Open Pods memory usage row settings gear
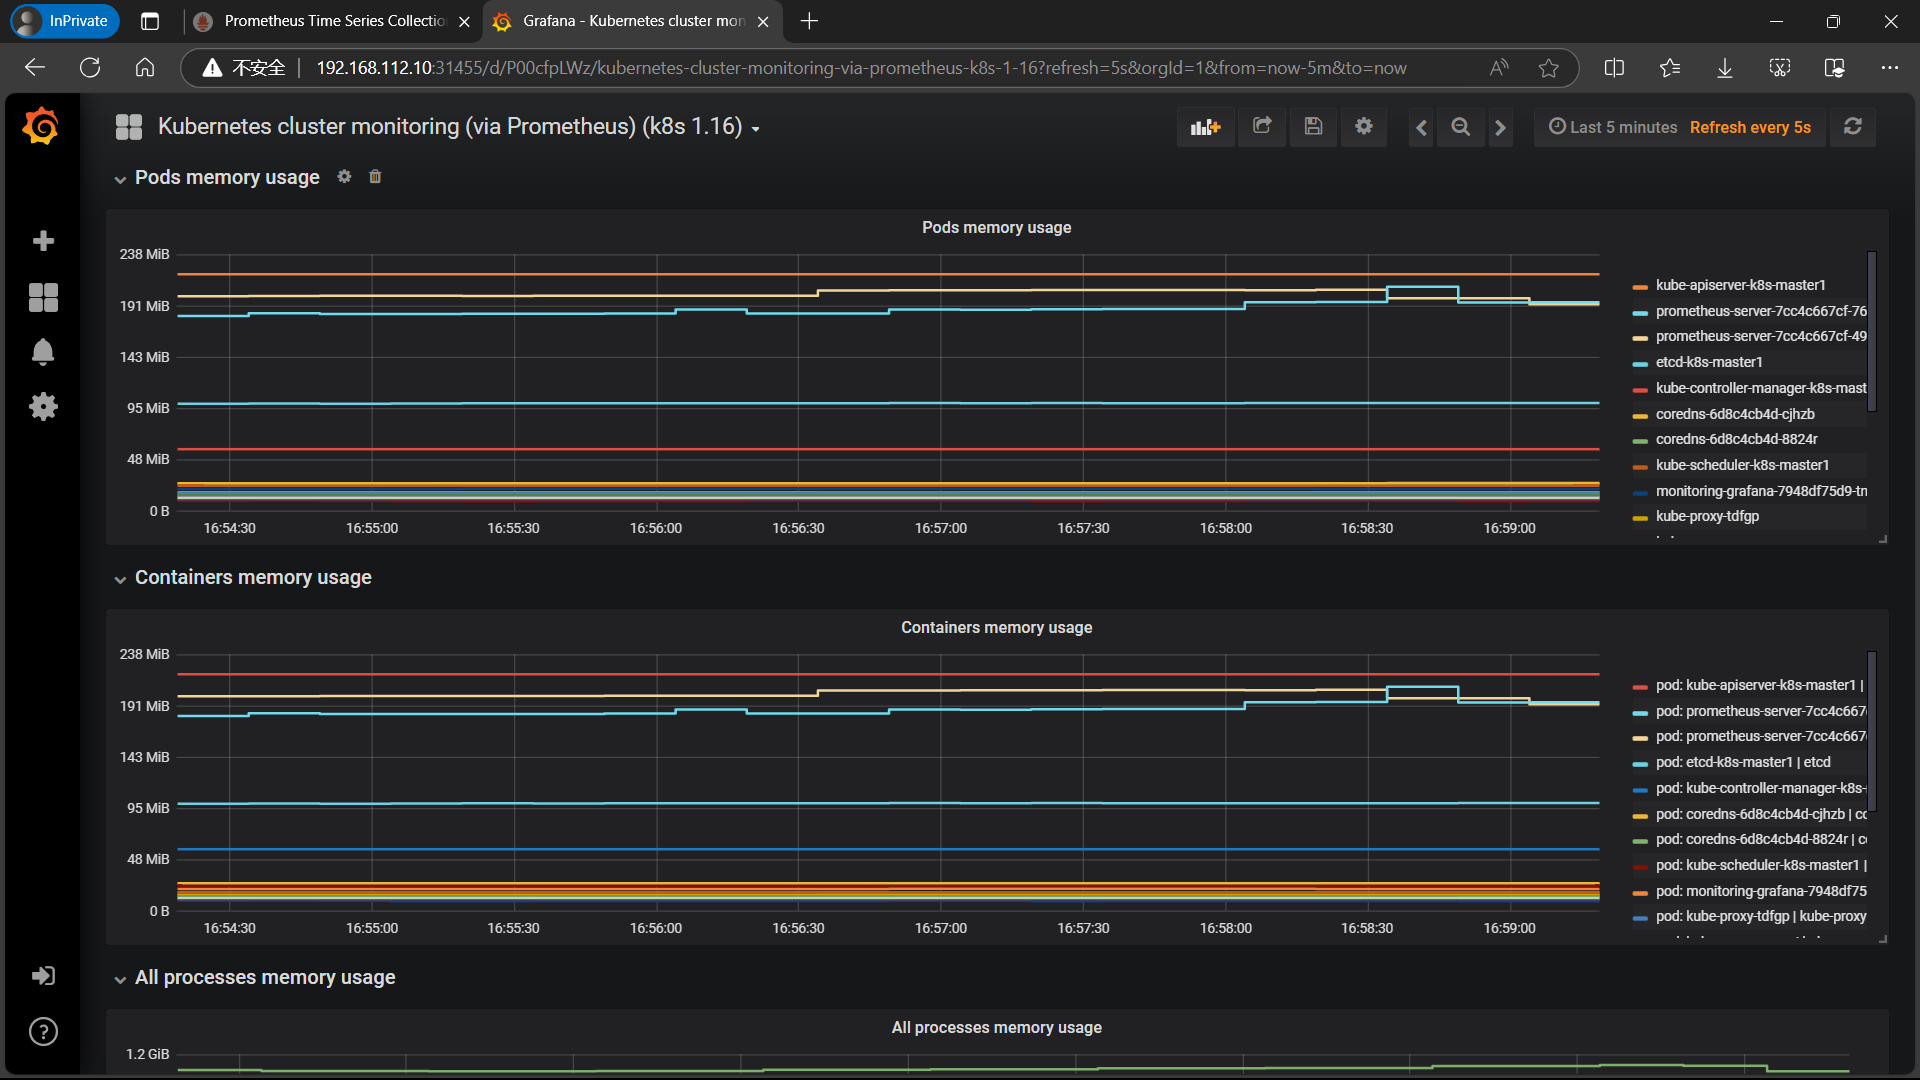This screenshot has height=1080, width=1920. coord(344,177)
